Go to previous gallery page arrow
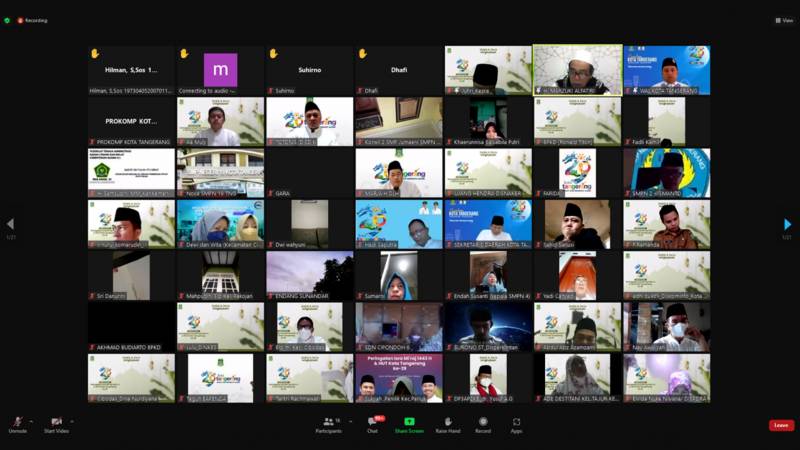This screenshot has height=450, width=800. click(x=10, y=224)
